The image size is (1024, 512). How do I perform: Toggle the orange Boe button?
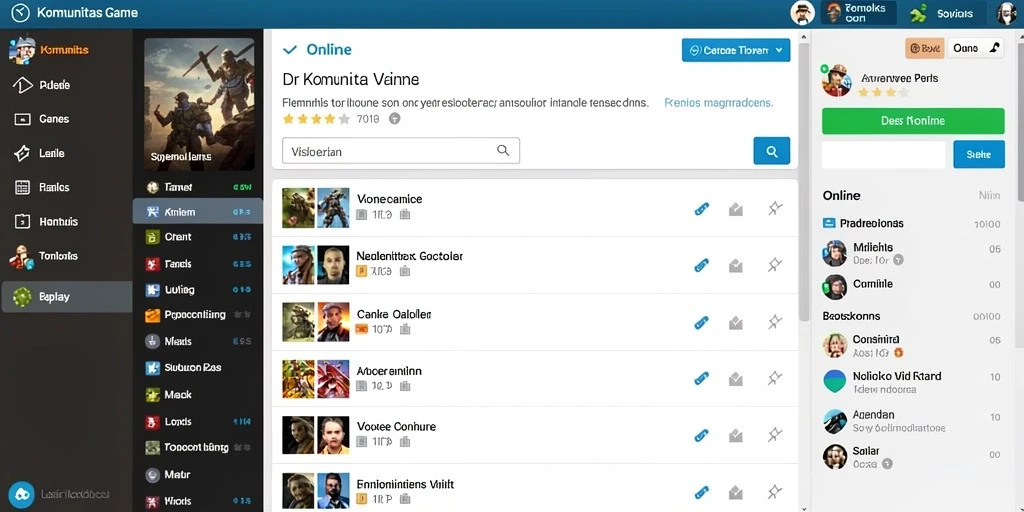coord(924,48)
